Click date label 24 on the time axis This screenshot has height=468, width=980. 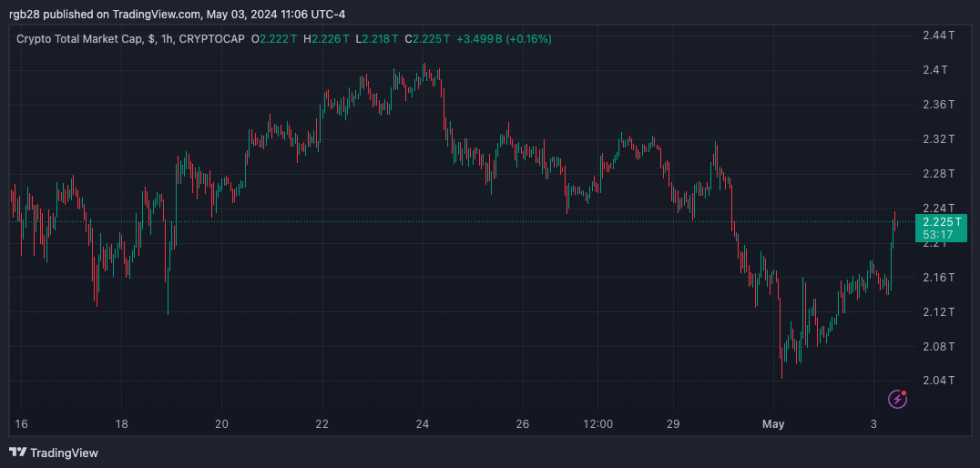pos(422,424)
